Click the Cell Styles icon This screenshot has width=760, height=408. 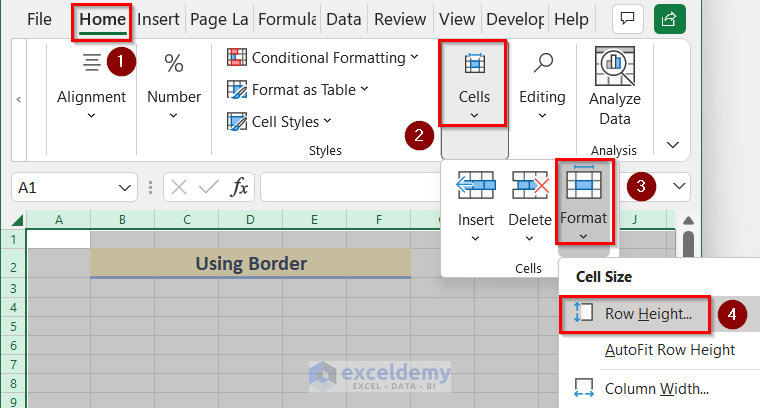[x=237, y=122]
